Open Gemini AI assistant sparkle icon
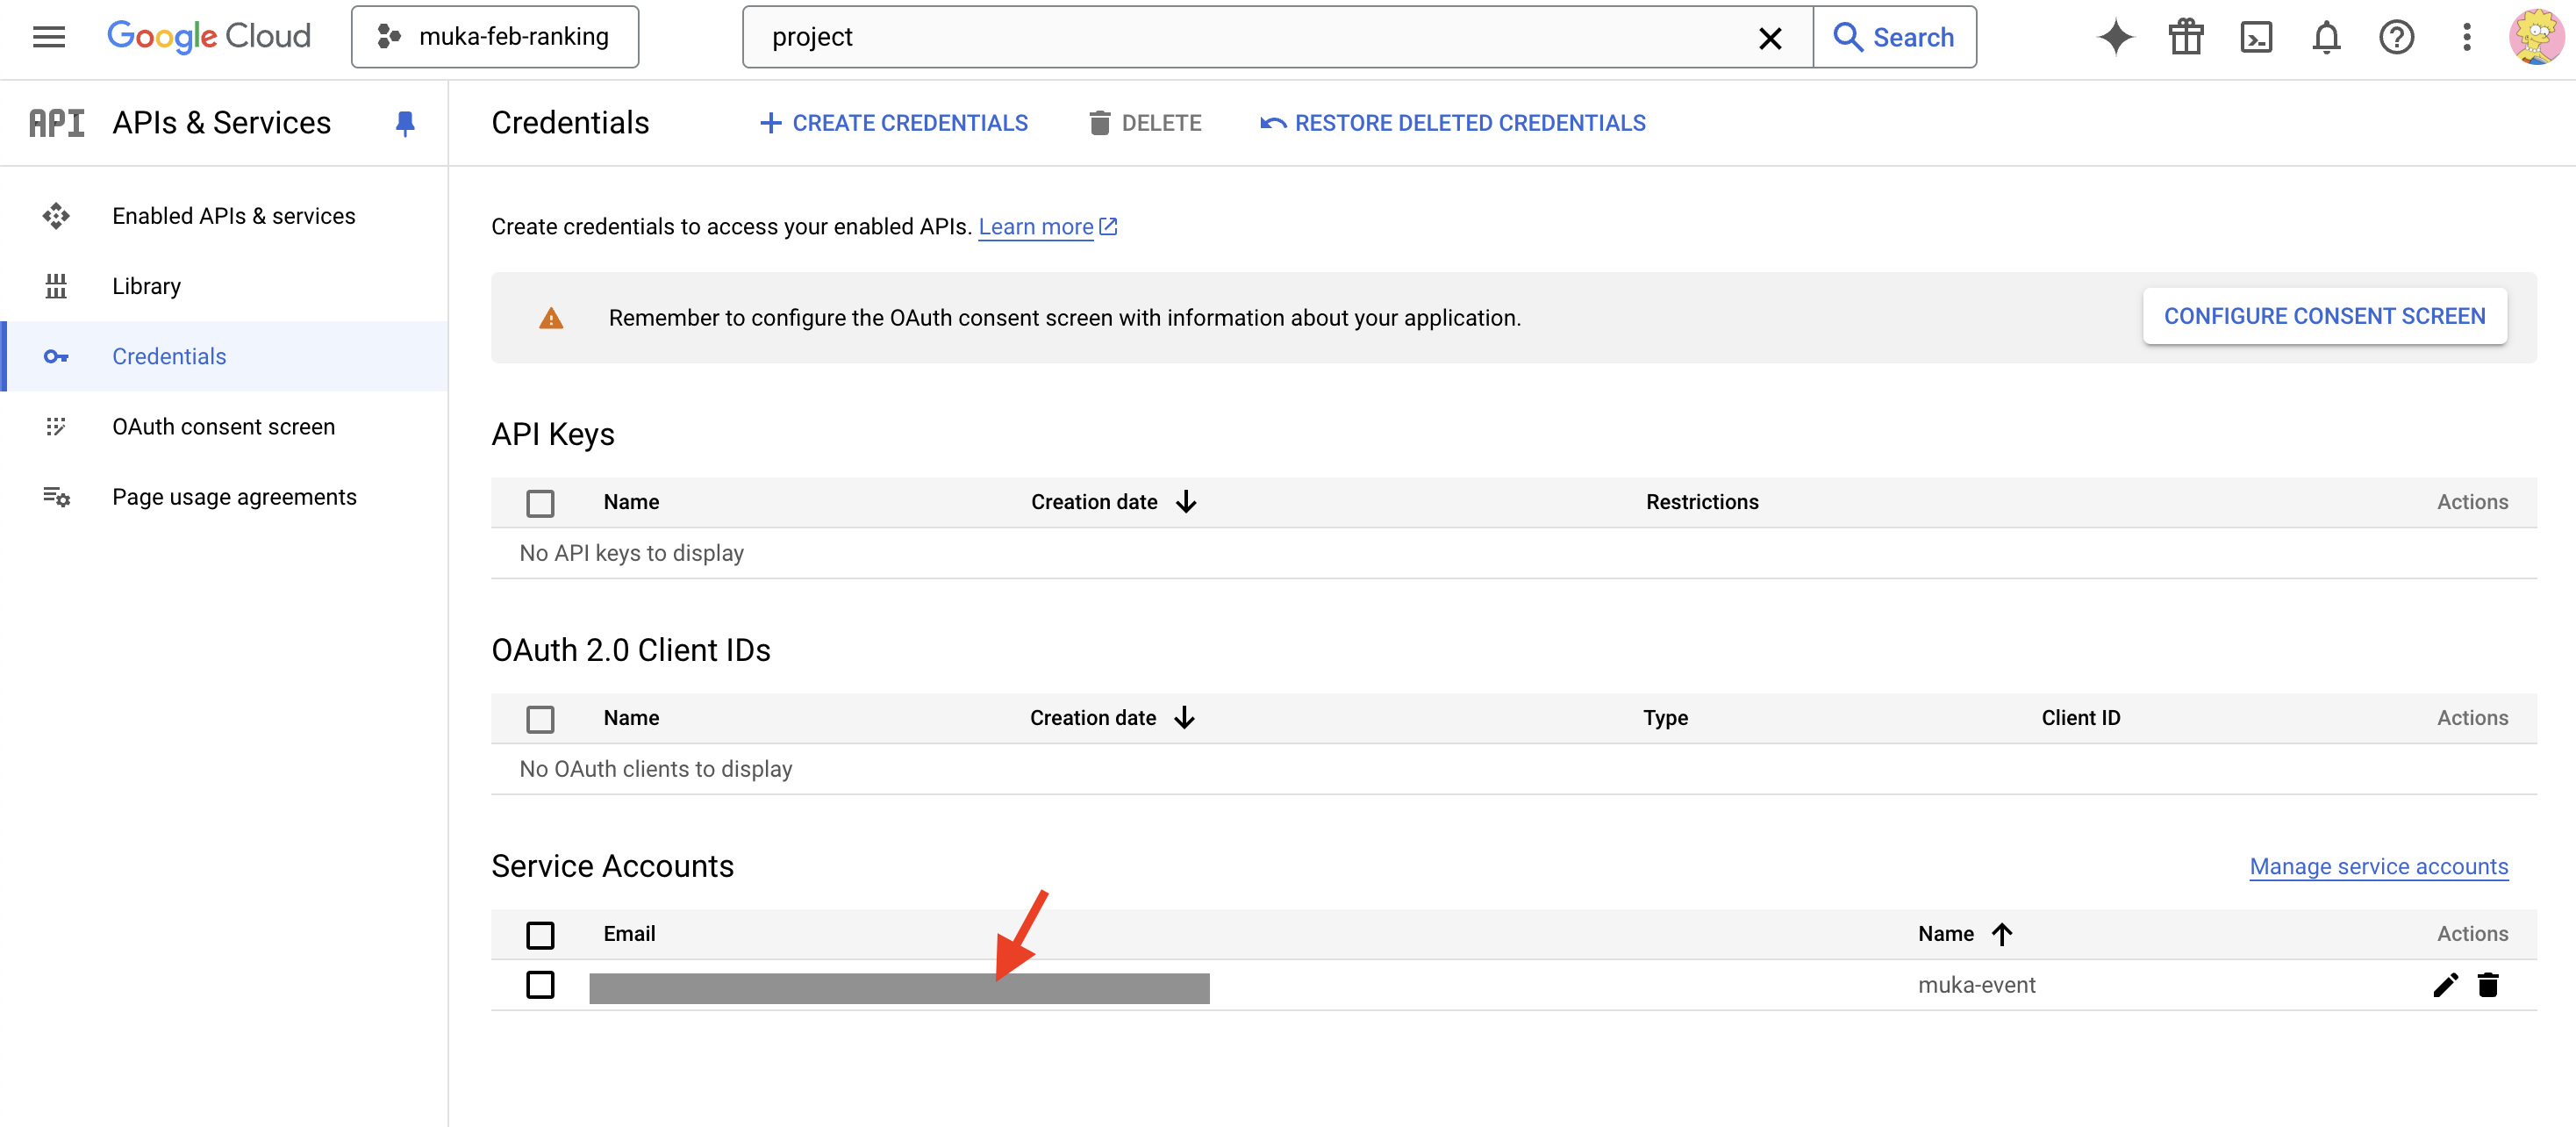The height and width of the screenshot is (1127, 2576). pyautogui.click(x=2114, y=37)
